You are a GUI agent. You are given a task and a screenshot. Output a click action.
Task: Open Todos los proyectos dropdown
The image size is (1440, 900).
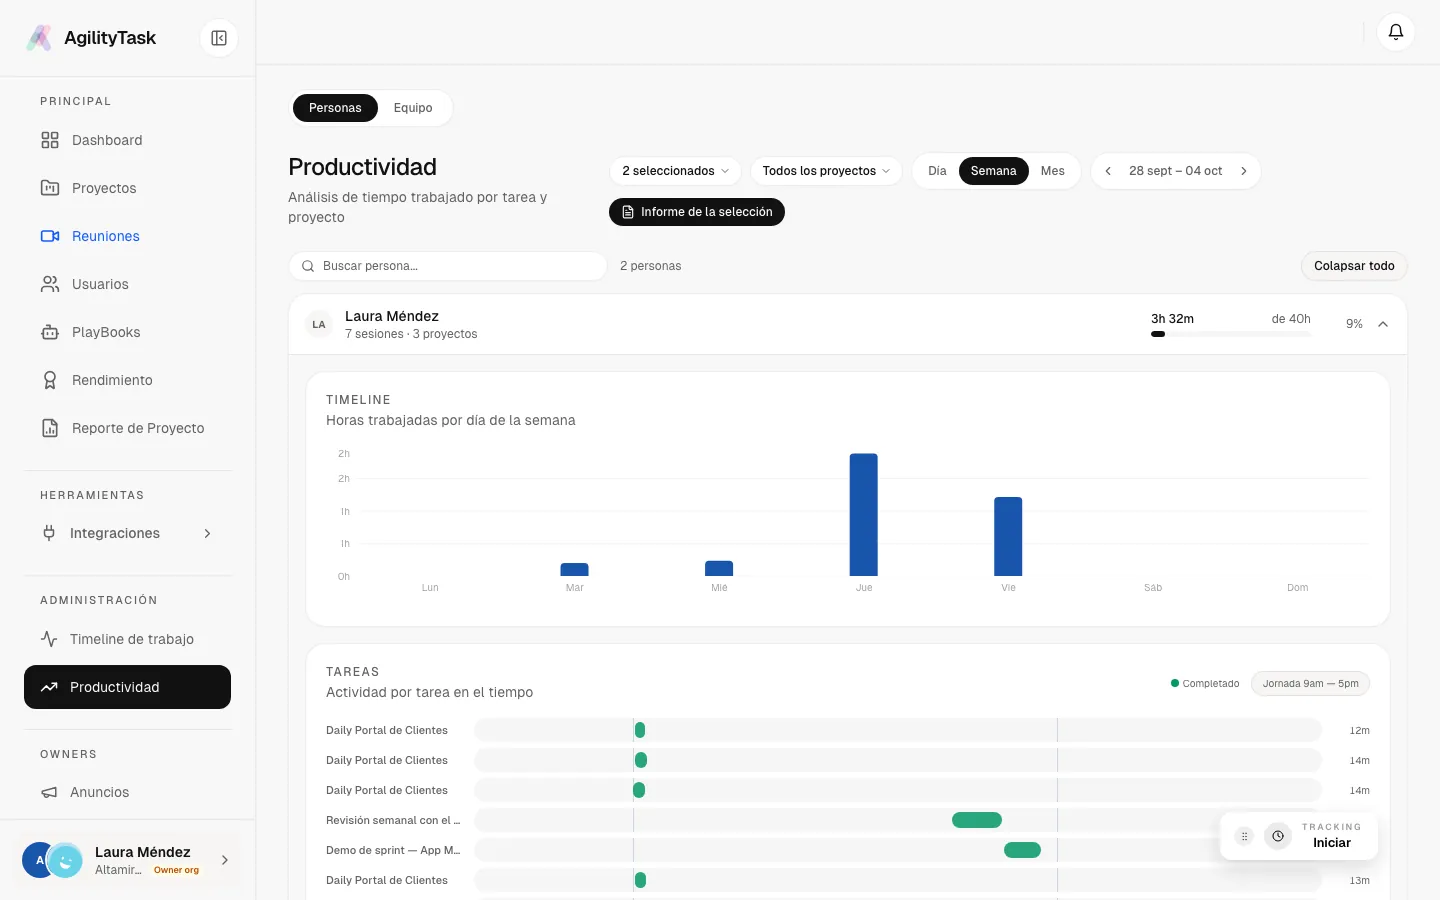pos(826,171)
